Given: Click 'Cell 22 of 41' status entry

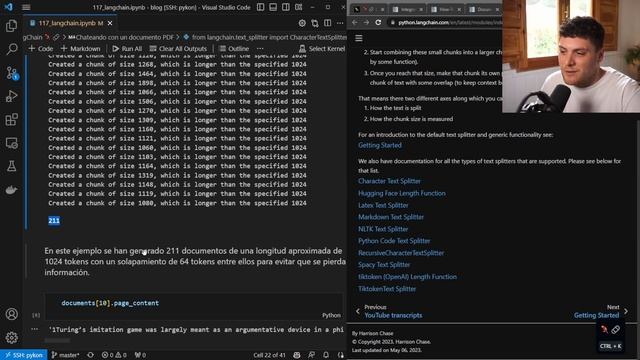Looking at the screenshot, I should (x=269, y=355).
